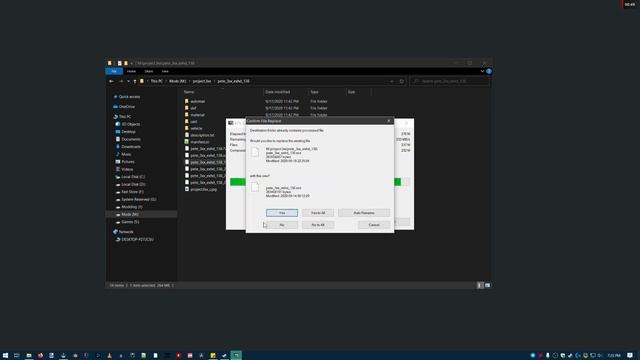Open the address bar history dropdown
The height and width of the screenshot is (360, 640).
(392, 81)
